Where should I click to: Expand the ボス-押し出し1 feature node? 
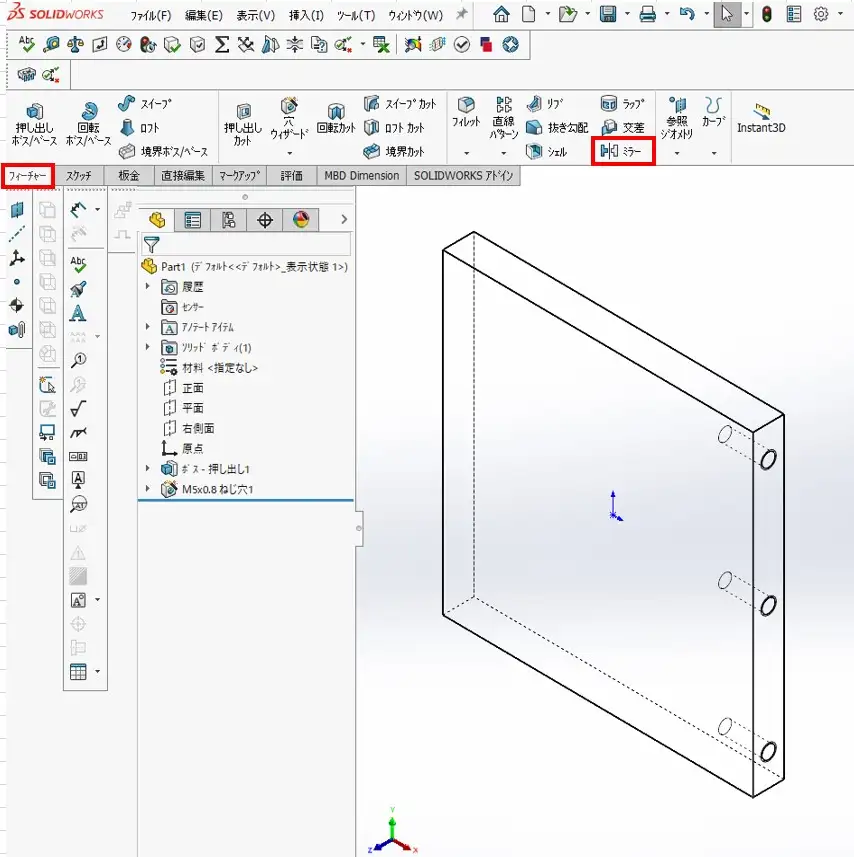(148, 468)
